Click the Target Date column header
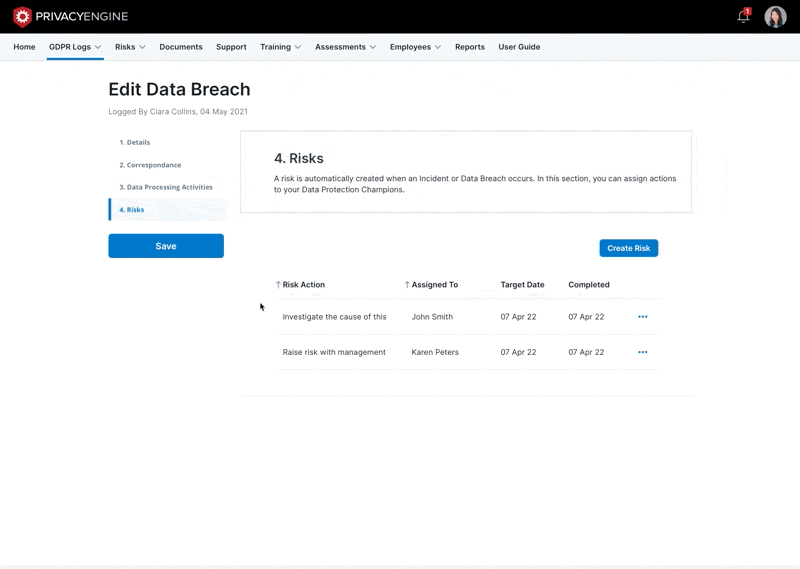This screenshot has width=800, height=569. coord(522,285)
